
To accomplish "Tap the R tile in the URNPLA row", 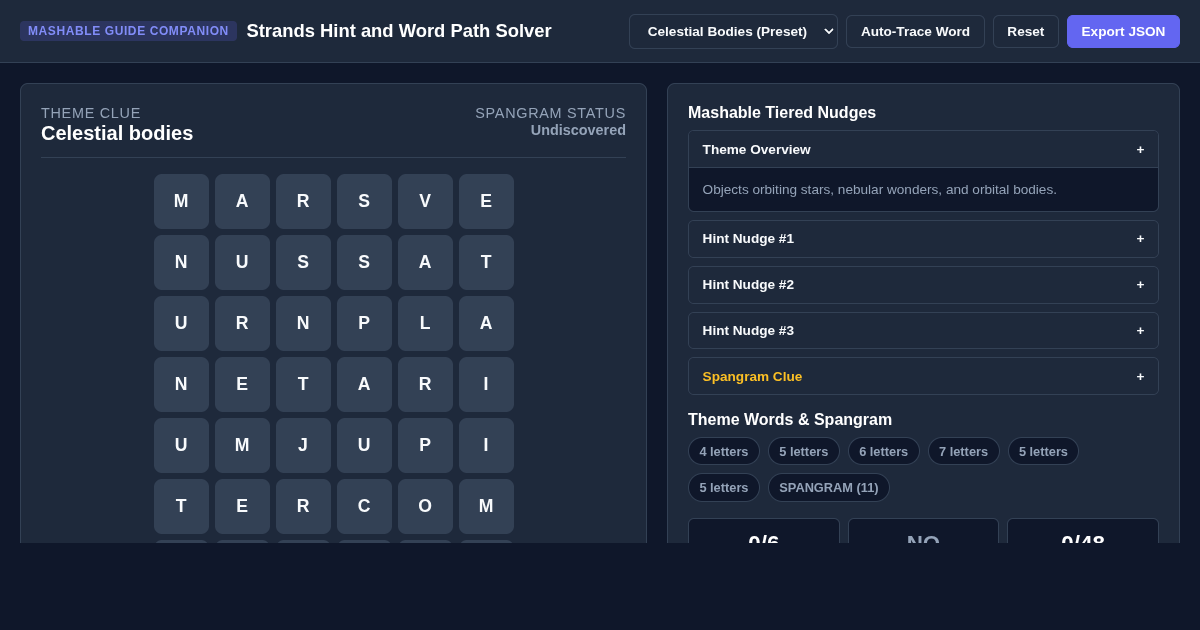I will 242,323.
